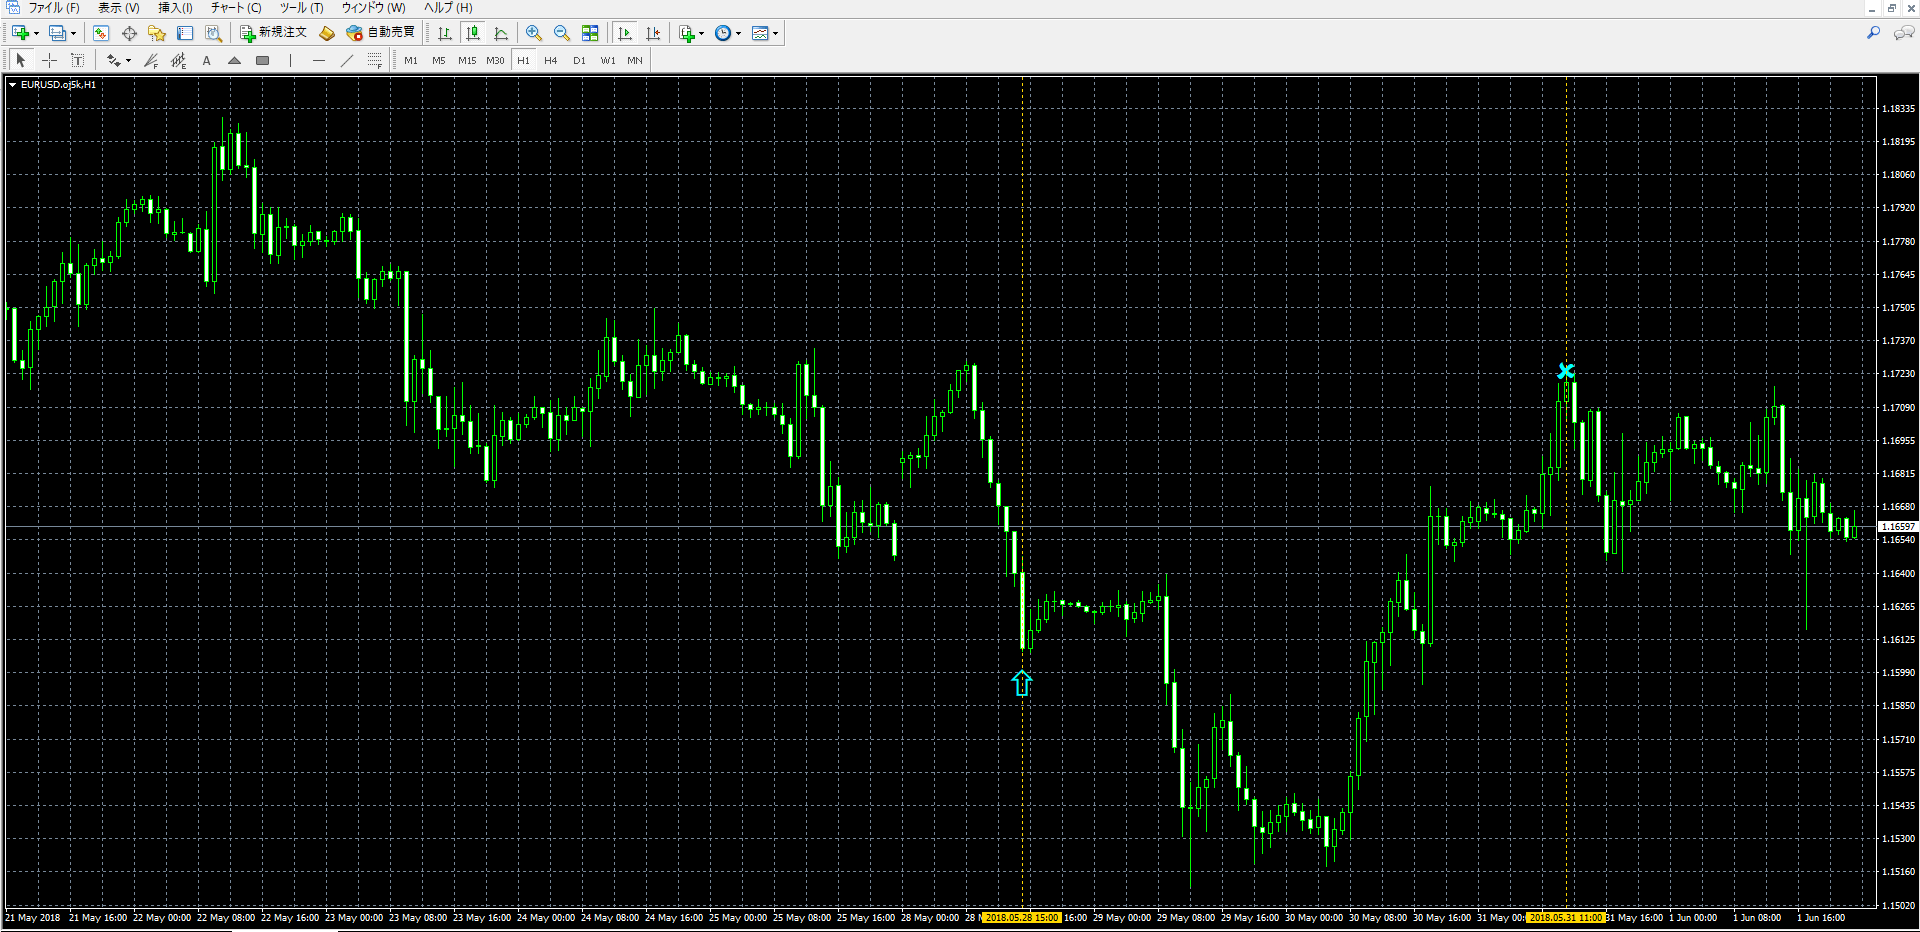Click the Tile Windows icon
The height and width of the screenshot is (932, 1920).
click(590, 33)
